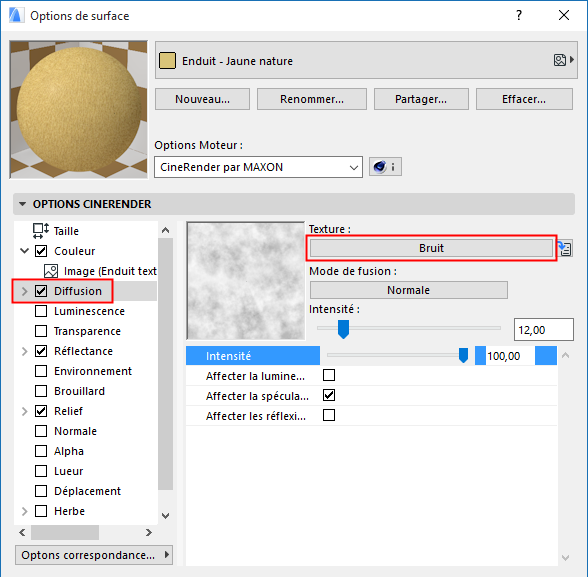This screenshot has width=588, height=577.
Task: Click the CineRender info icon button
Action: tap(385, 166)
